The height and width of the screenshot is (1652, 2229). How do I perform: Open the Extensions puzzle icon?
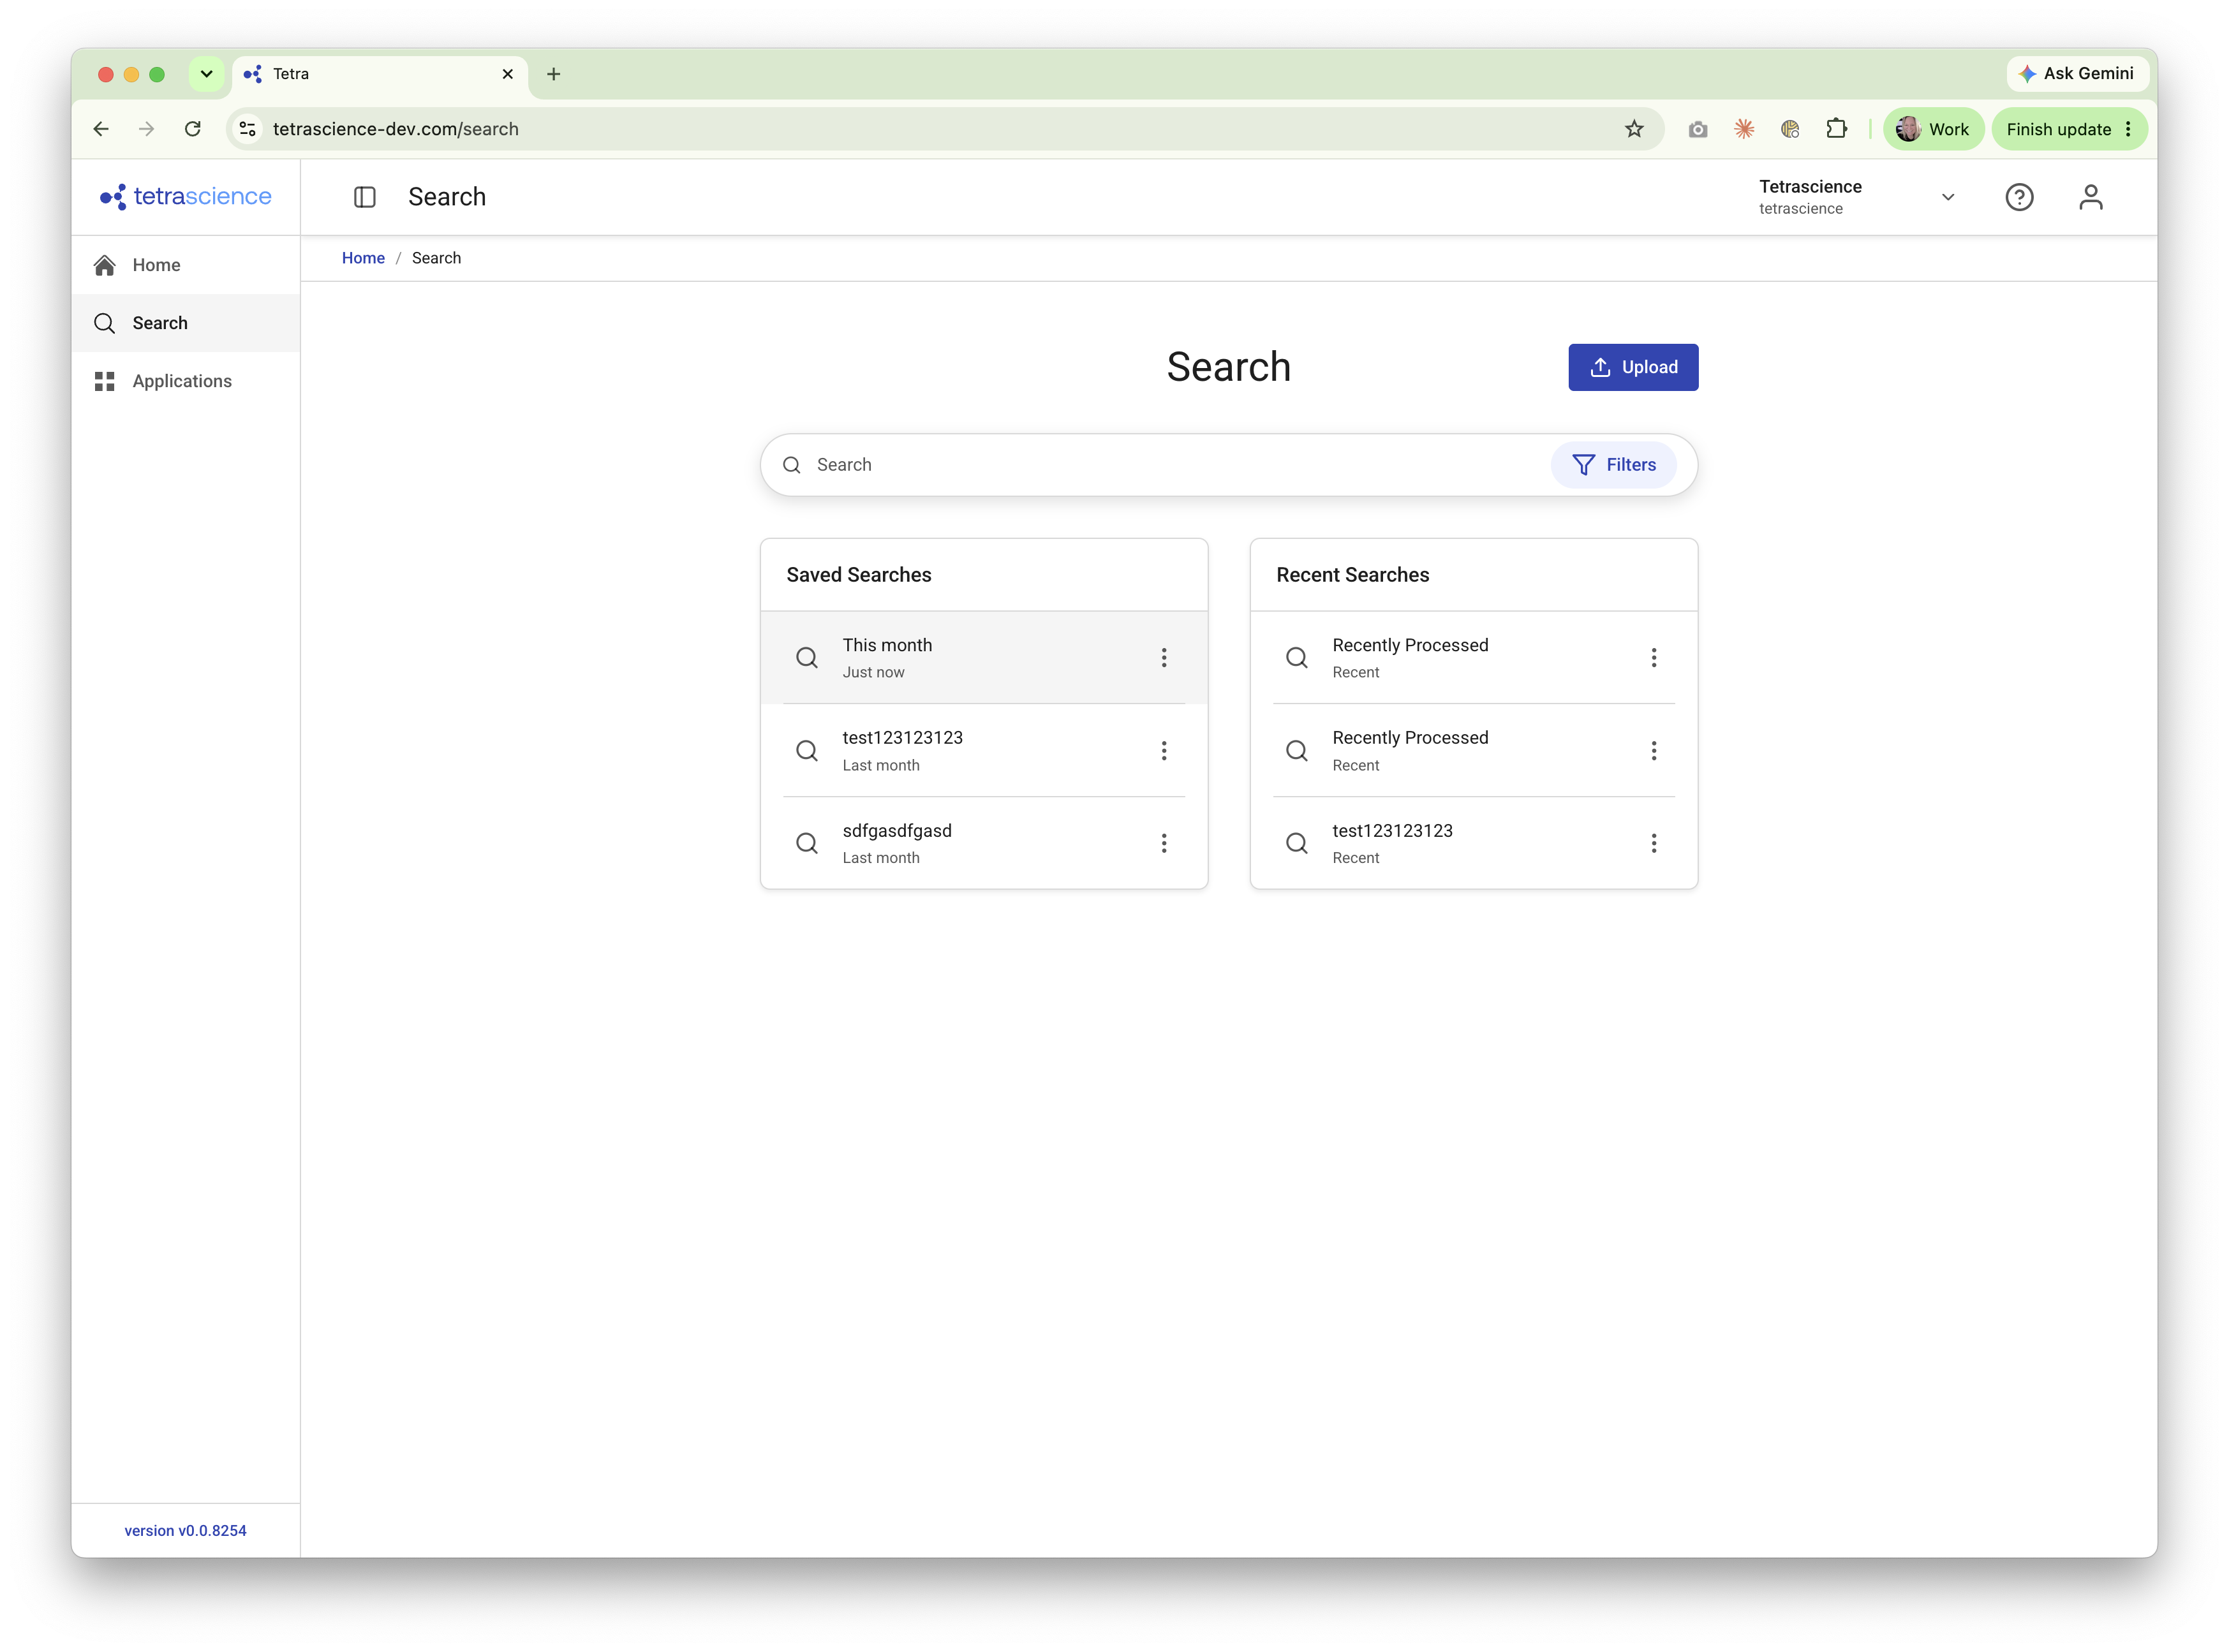(1836, 129)
